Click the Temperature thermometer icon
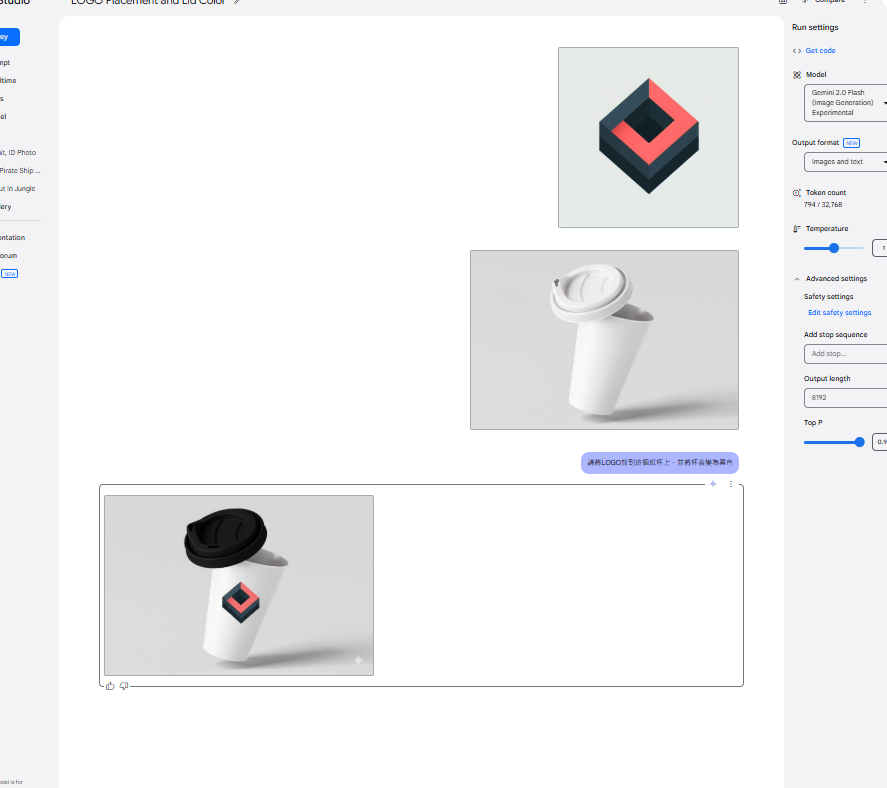The image size is (887, 788). (x=796, y=229)
